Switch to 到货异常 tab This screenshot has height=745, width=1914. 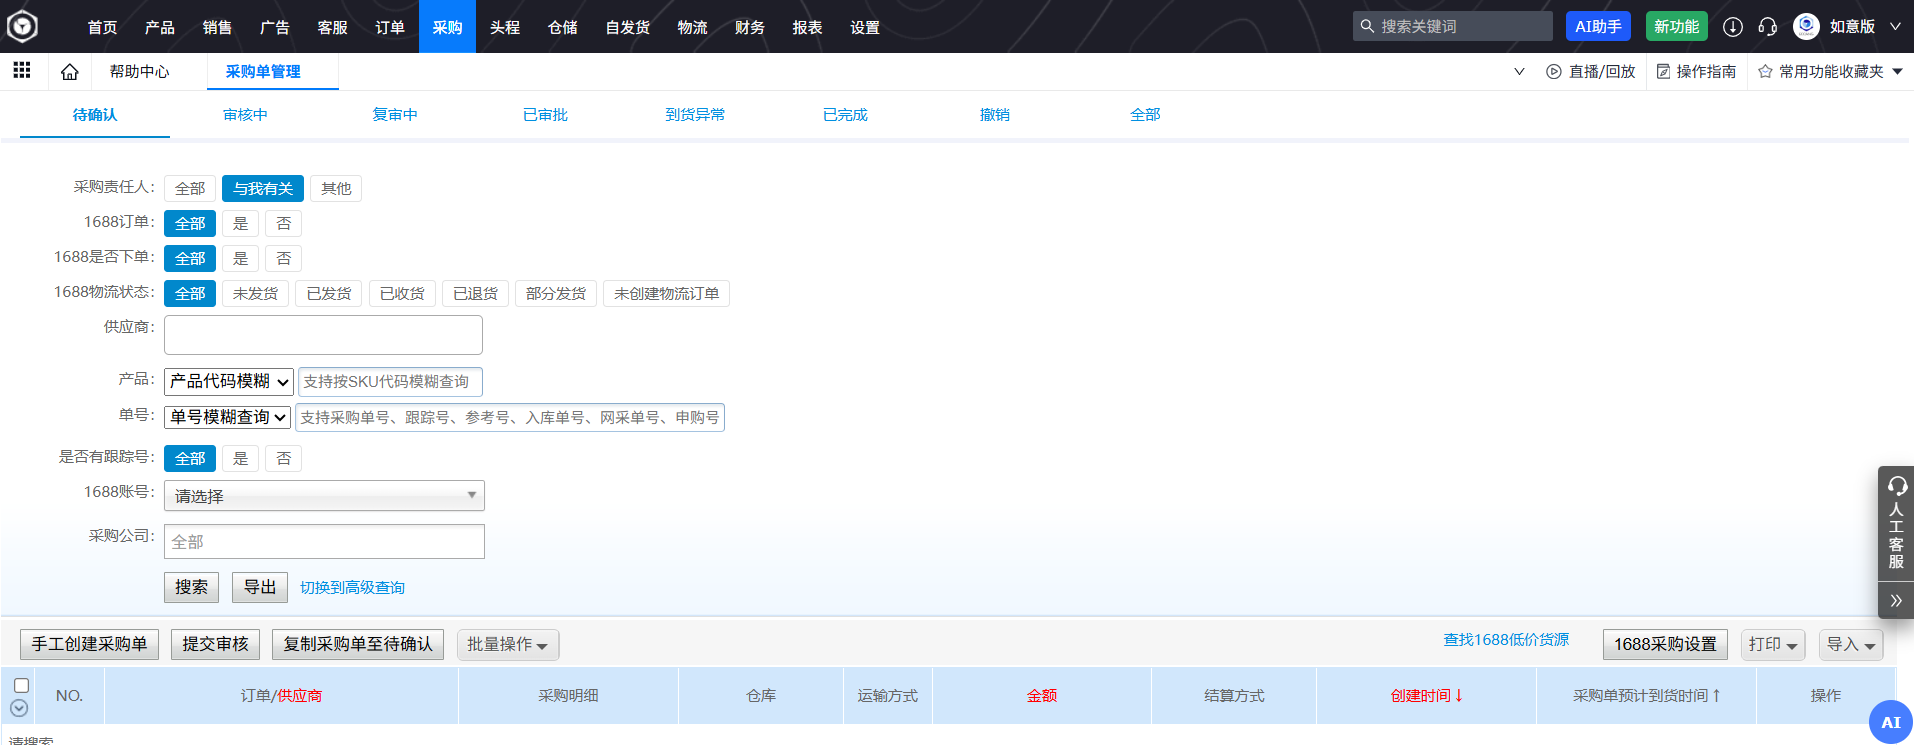(695, 114)
